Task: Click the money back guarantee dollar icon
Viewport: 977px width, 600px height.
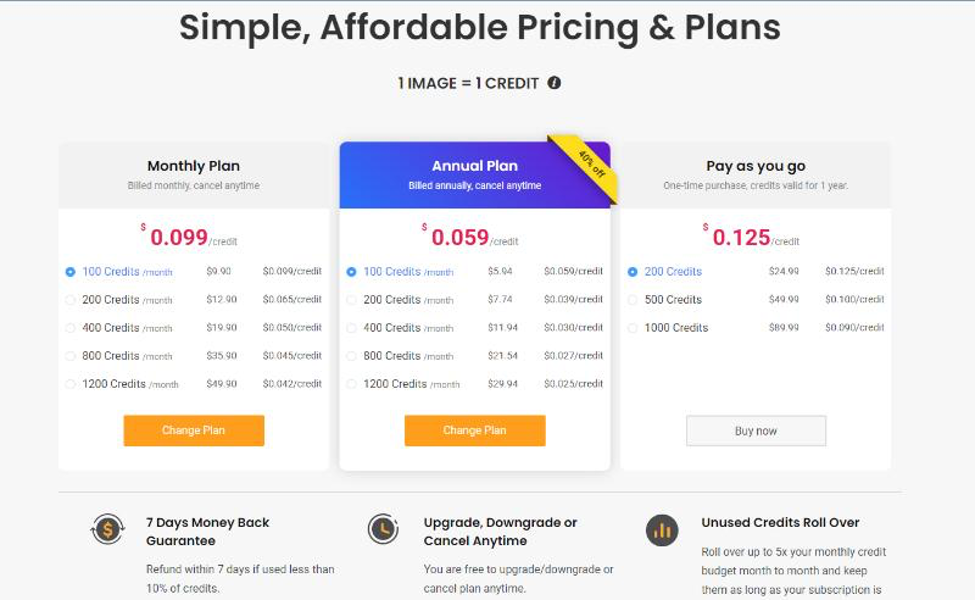Action: 108,530
